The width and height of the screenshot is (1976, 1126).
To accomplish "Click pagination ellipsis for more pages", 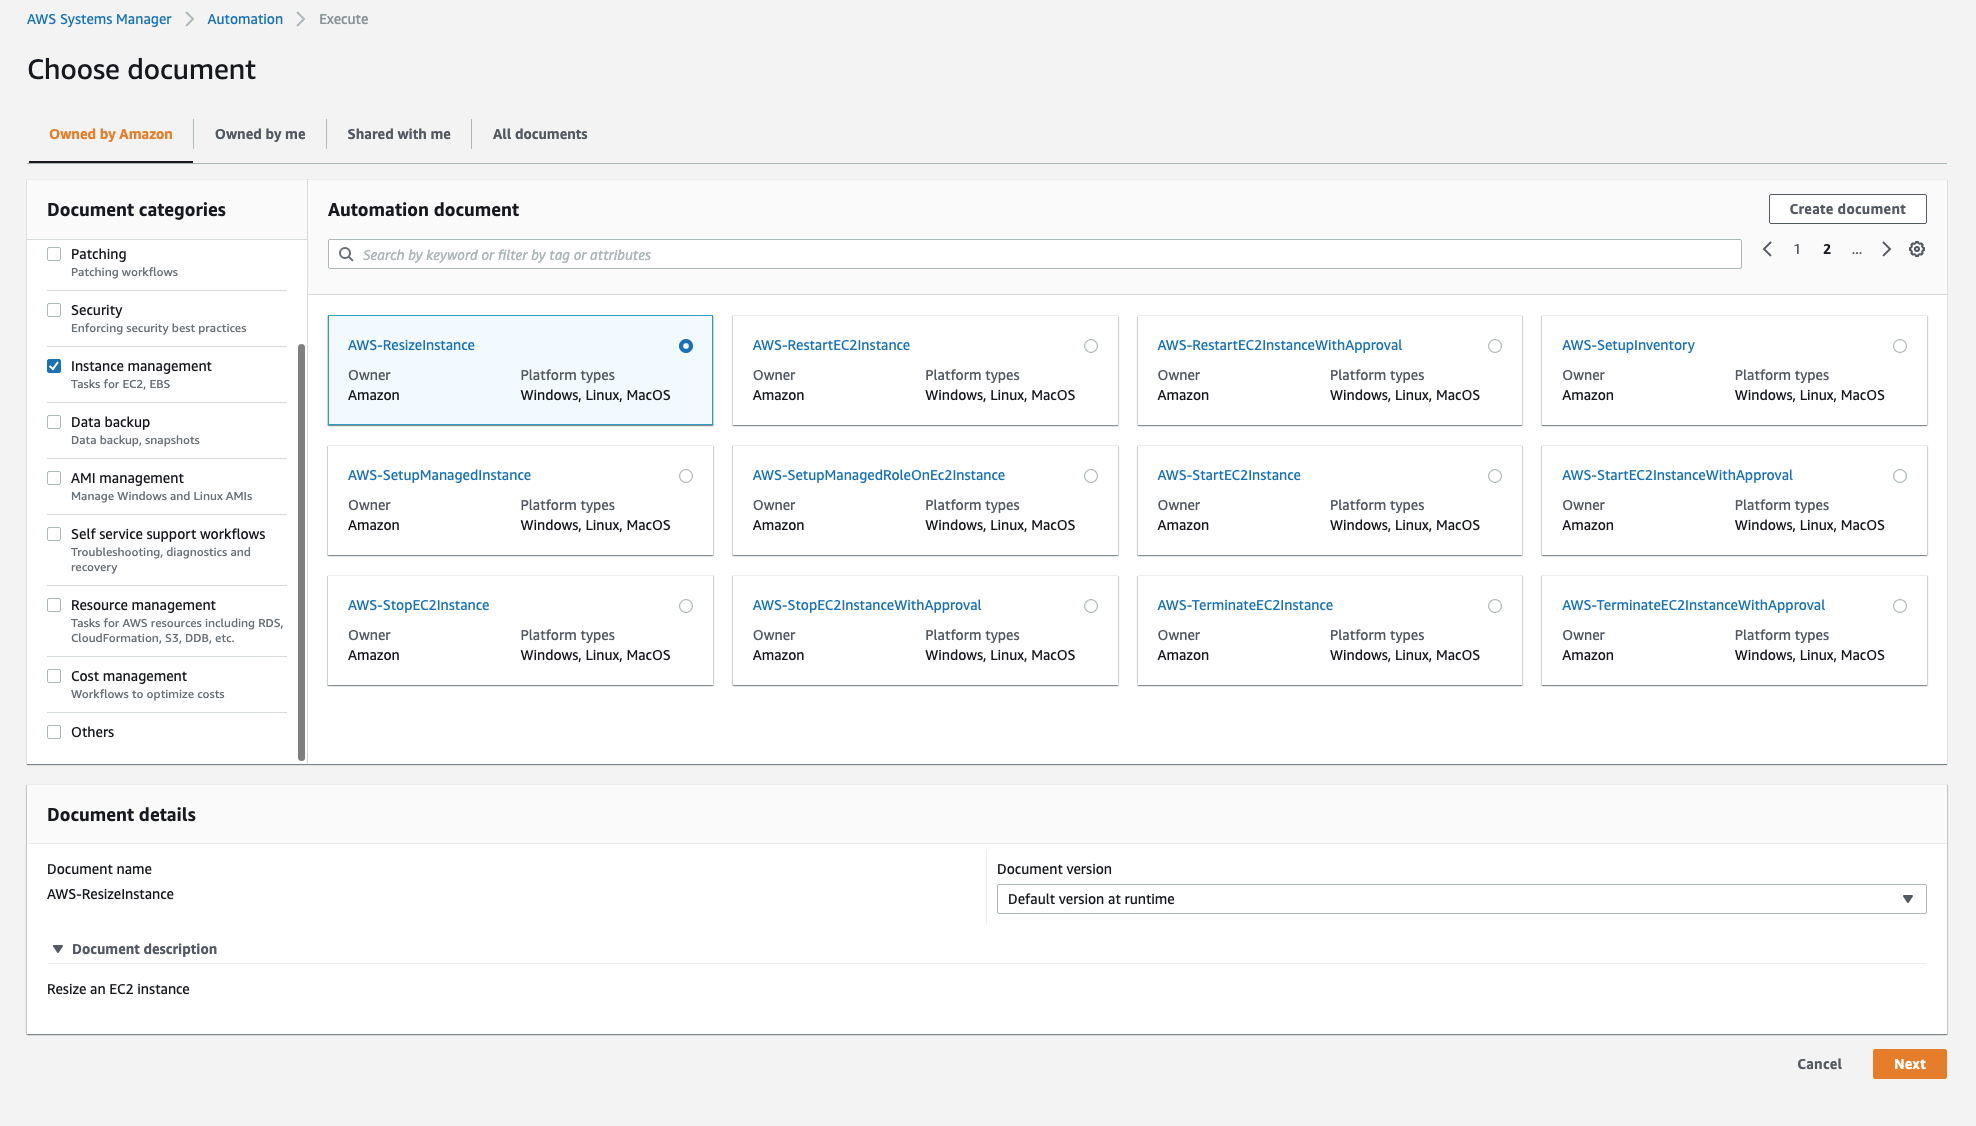I will [1856, 250].
